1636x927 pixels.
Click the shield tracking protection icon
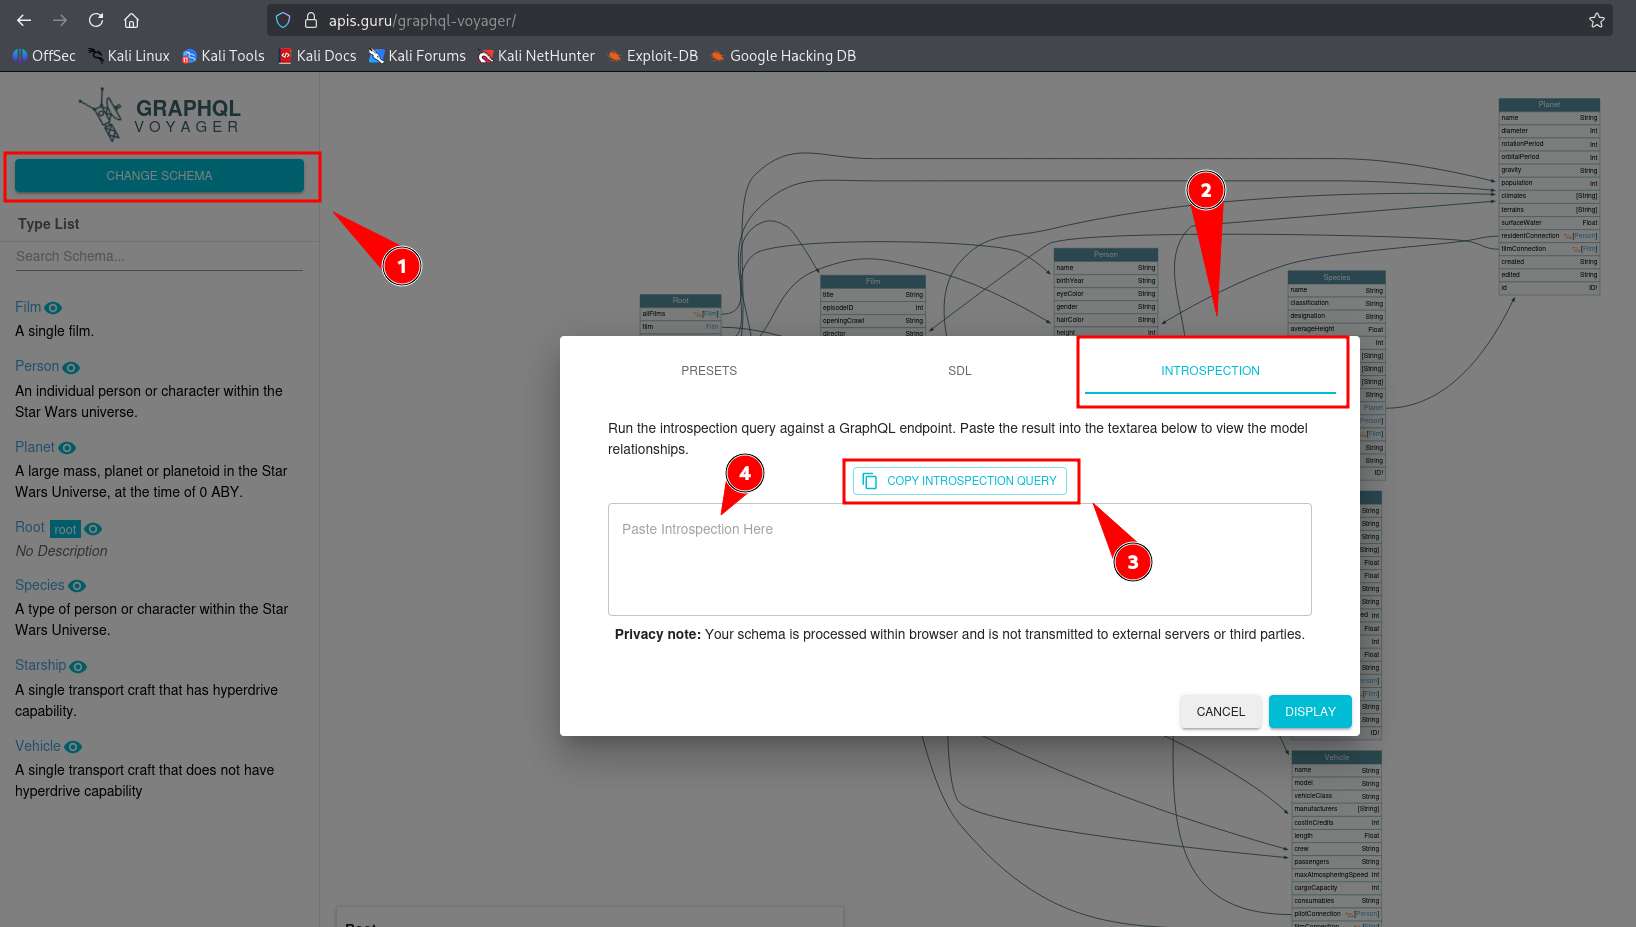pos(283,20)
